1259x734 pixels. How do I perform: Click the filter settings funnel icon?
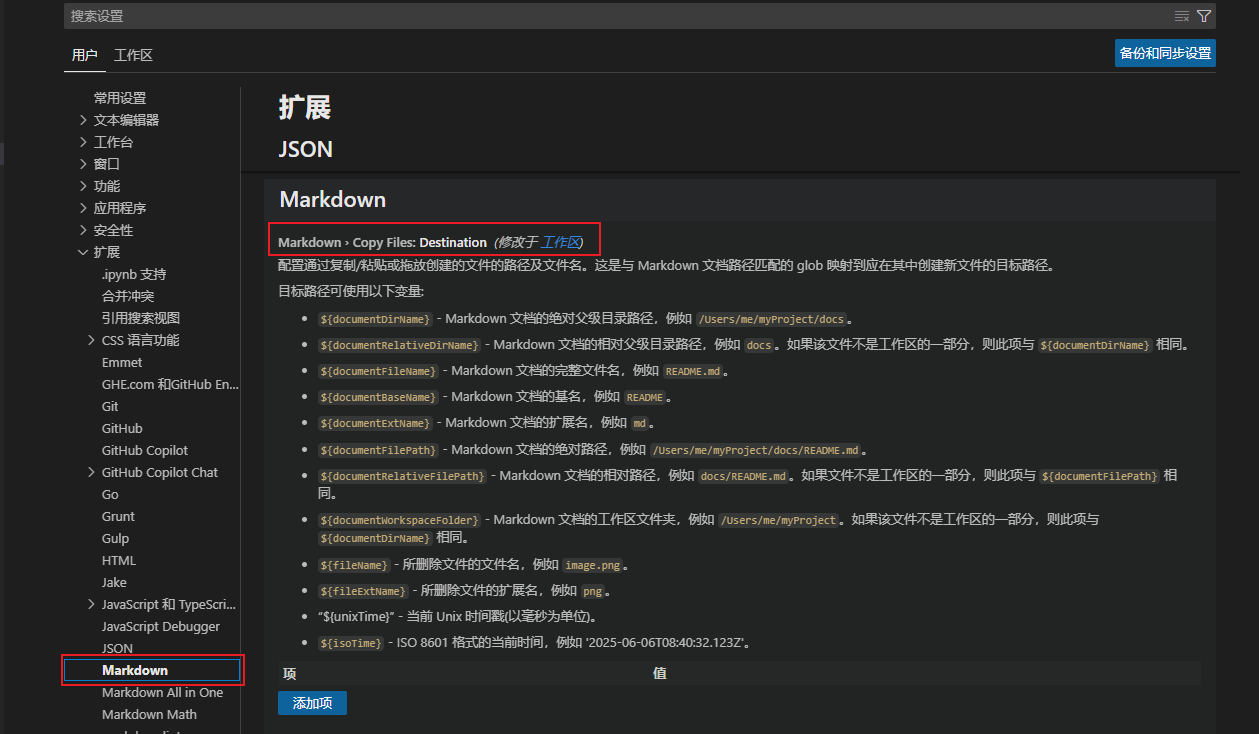[x=1204, y=16]
